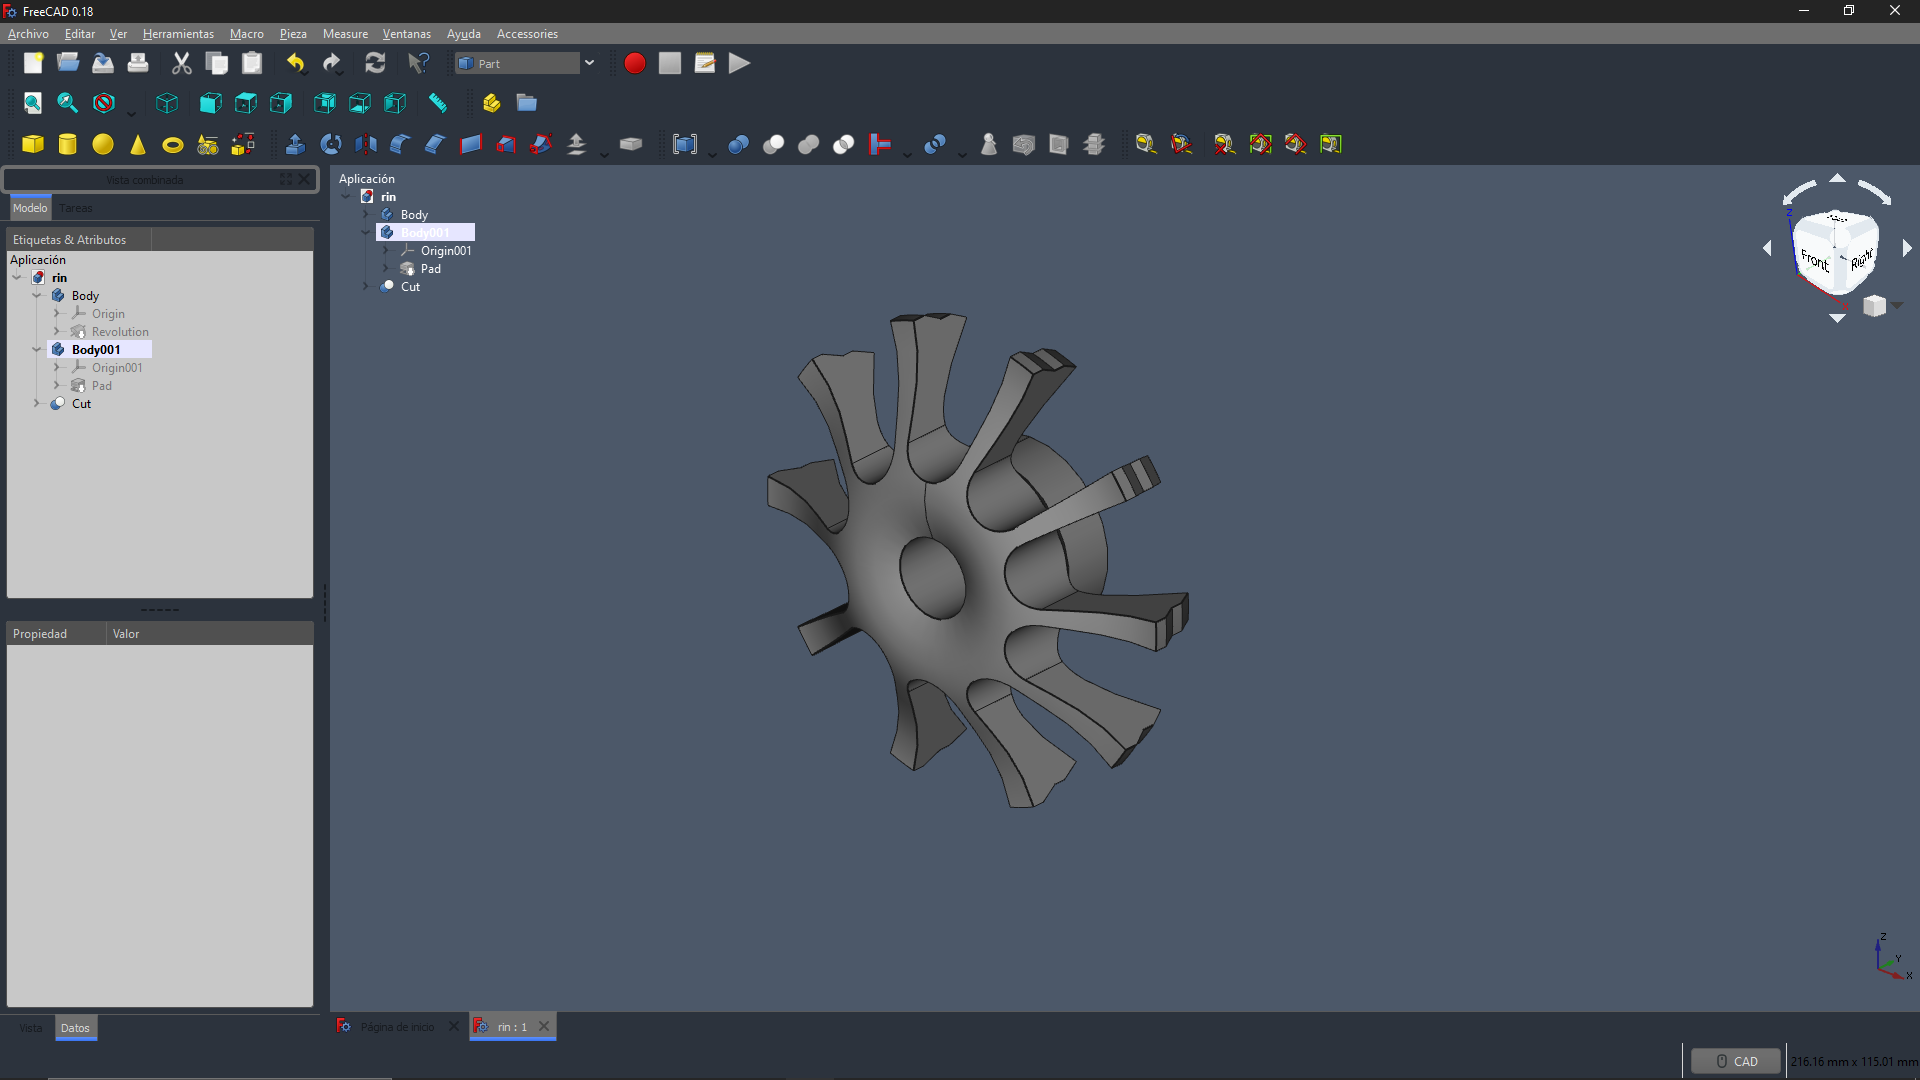
Task: Create a cube primitive solid
Action: point(33,144)
